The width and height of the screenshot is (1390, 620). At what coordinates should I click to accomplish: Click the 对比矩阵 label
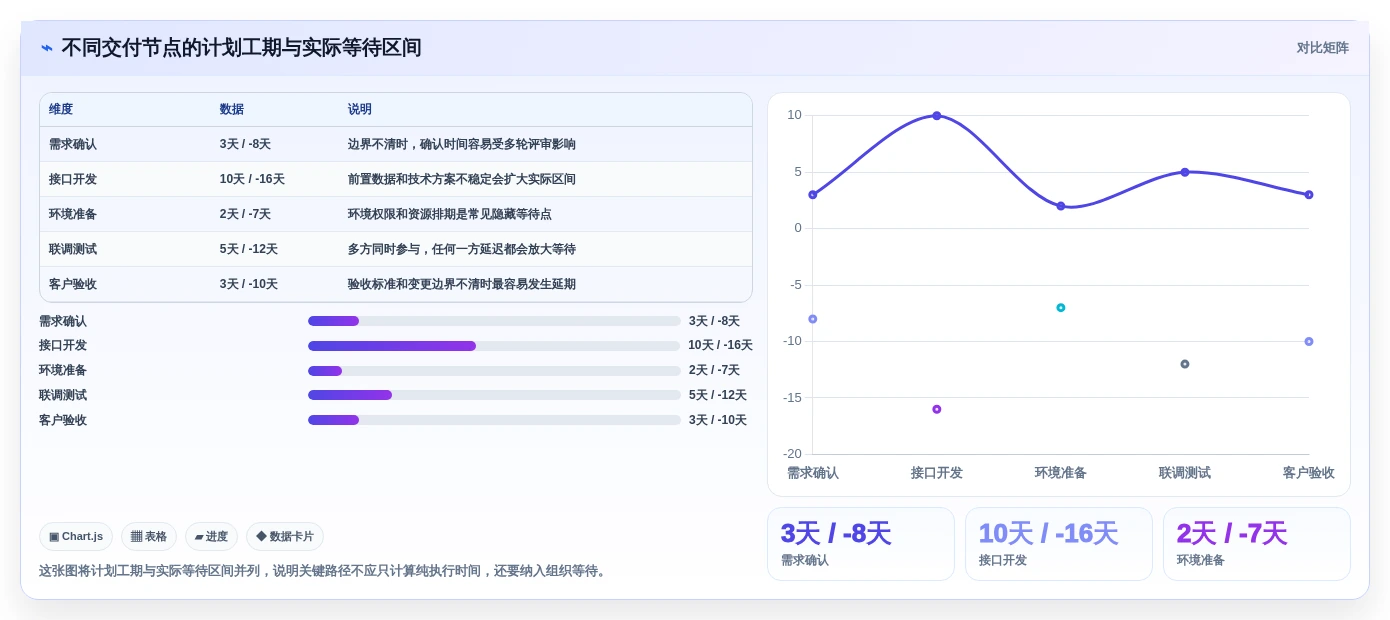click(1322, 48)
